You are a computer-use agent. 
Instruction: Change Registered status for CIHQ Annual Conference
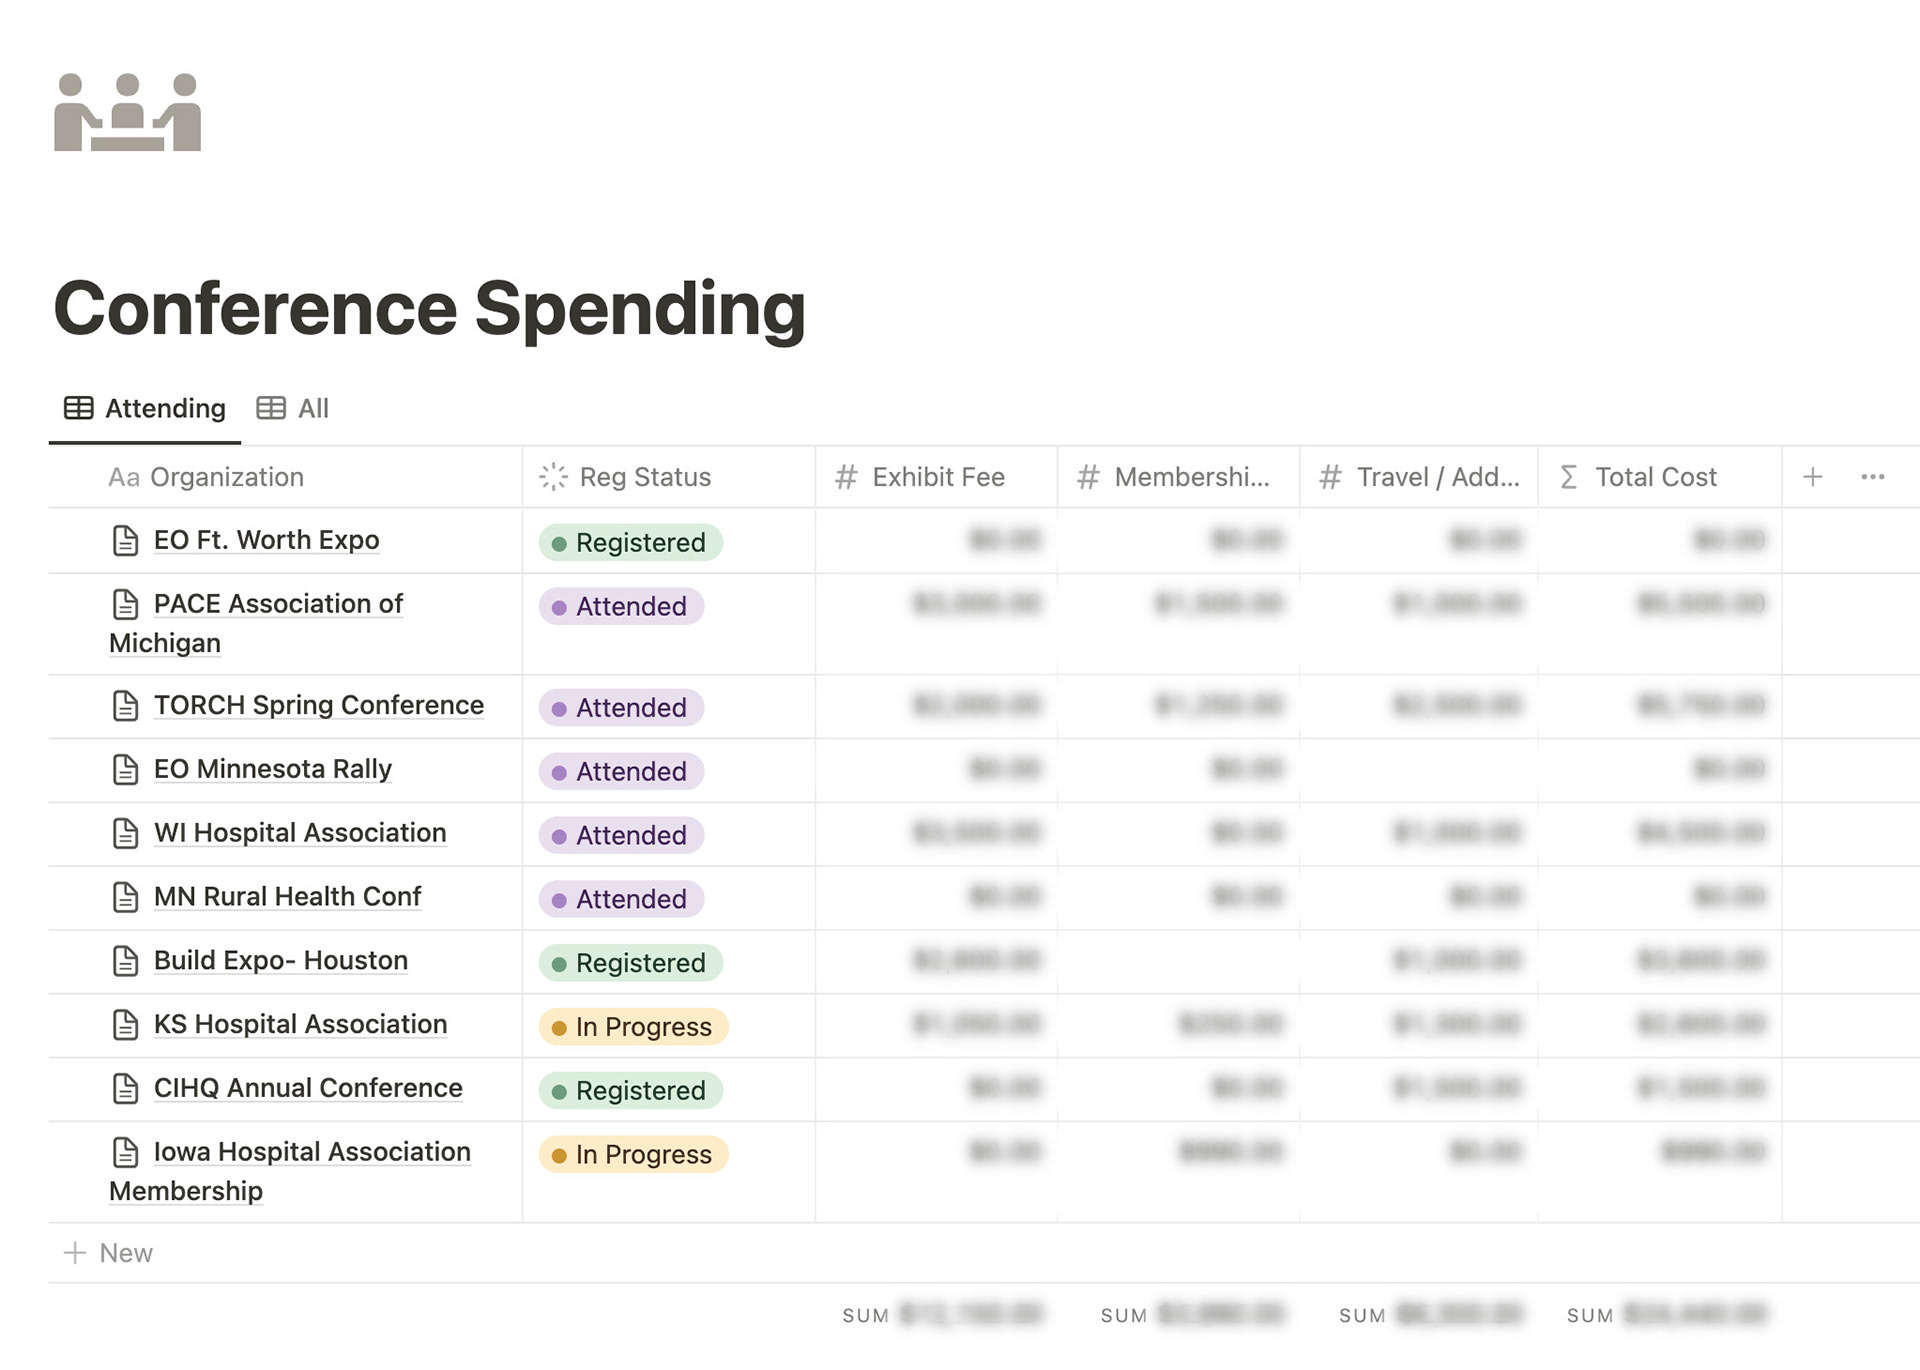click(x=630, y=1090)
